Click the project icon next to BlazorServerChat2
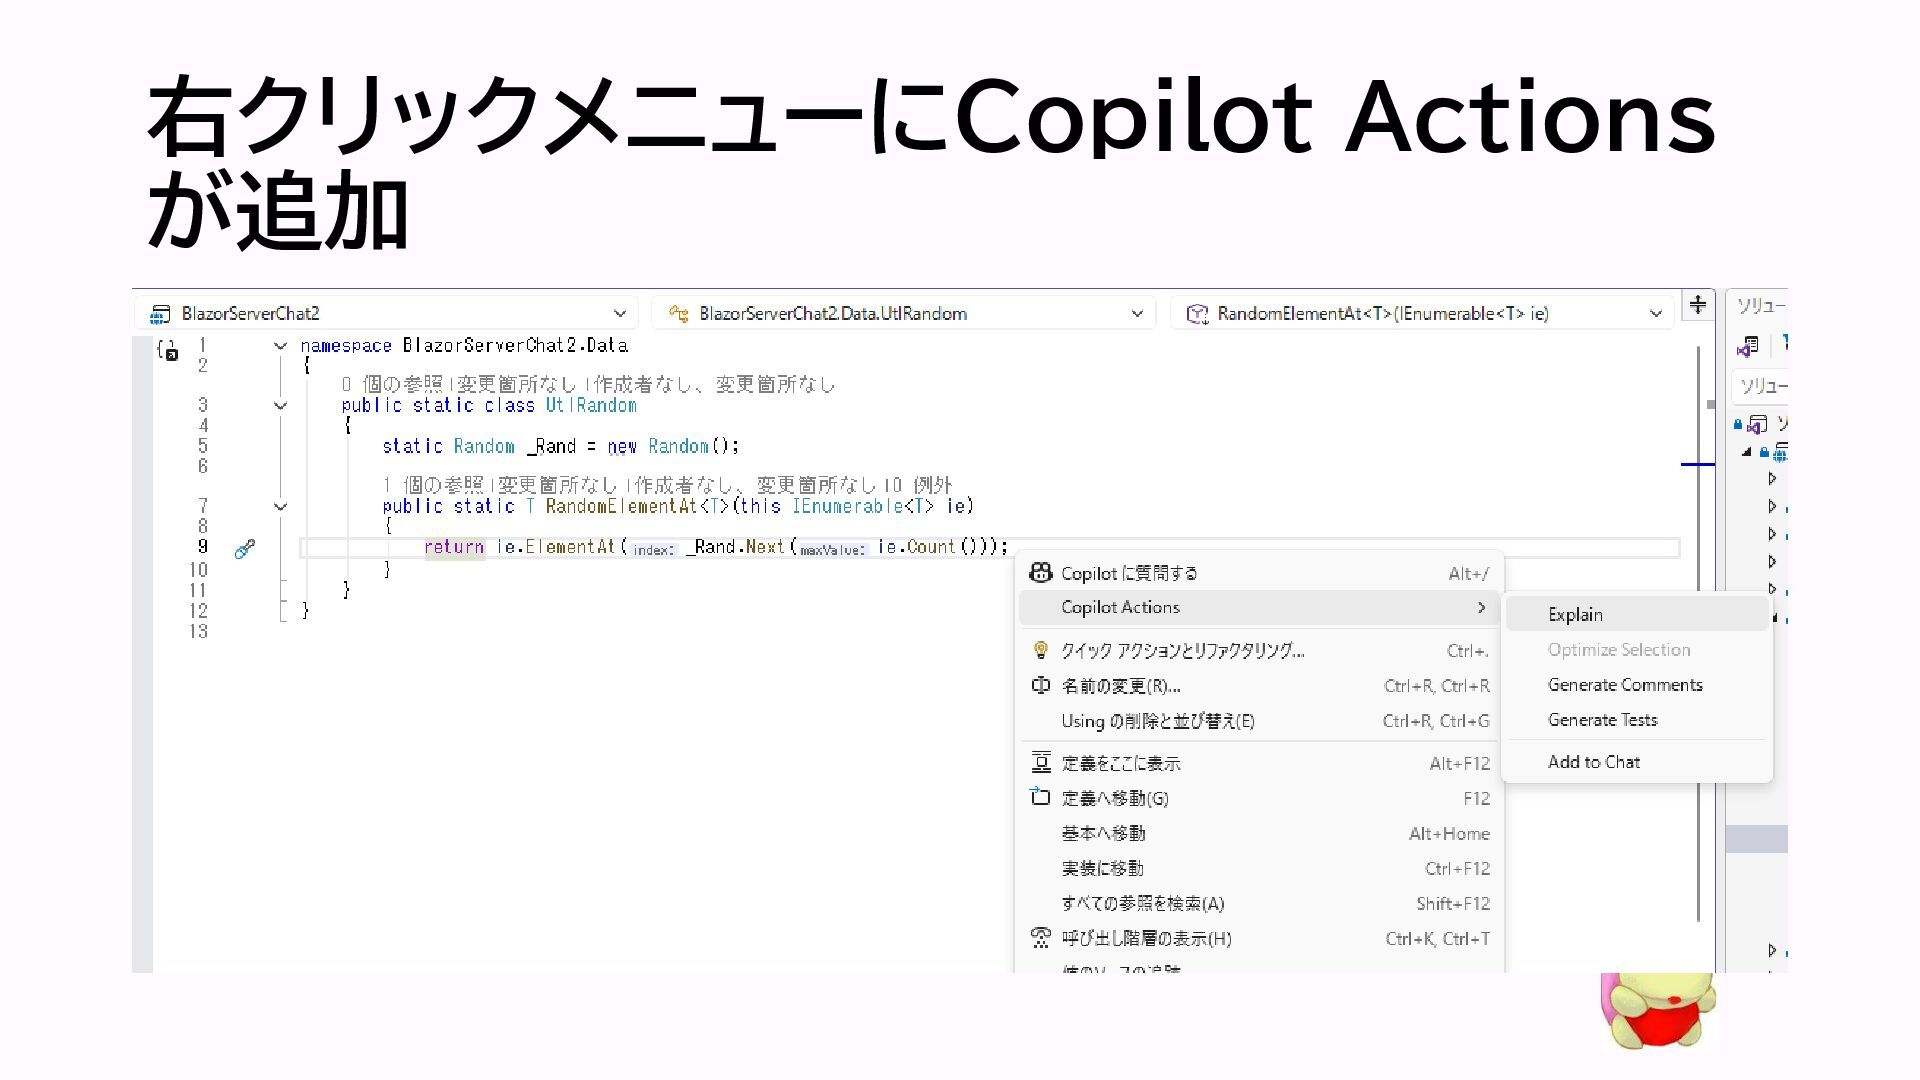This screenshot has width=1920, height=1080. click(159, 314)
